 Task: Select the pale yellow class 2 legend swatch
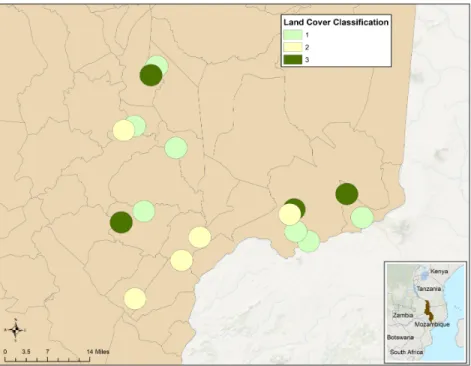pos(293,47)
